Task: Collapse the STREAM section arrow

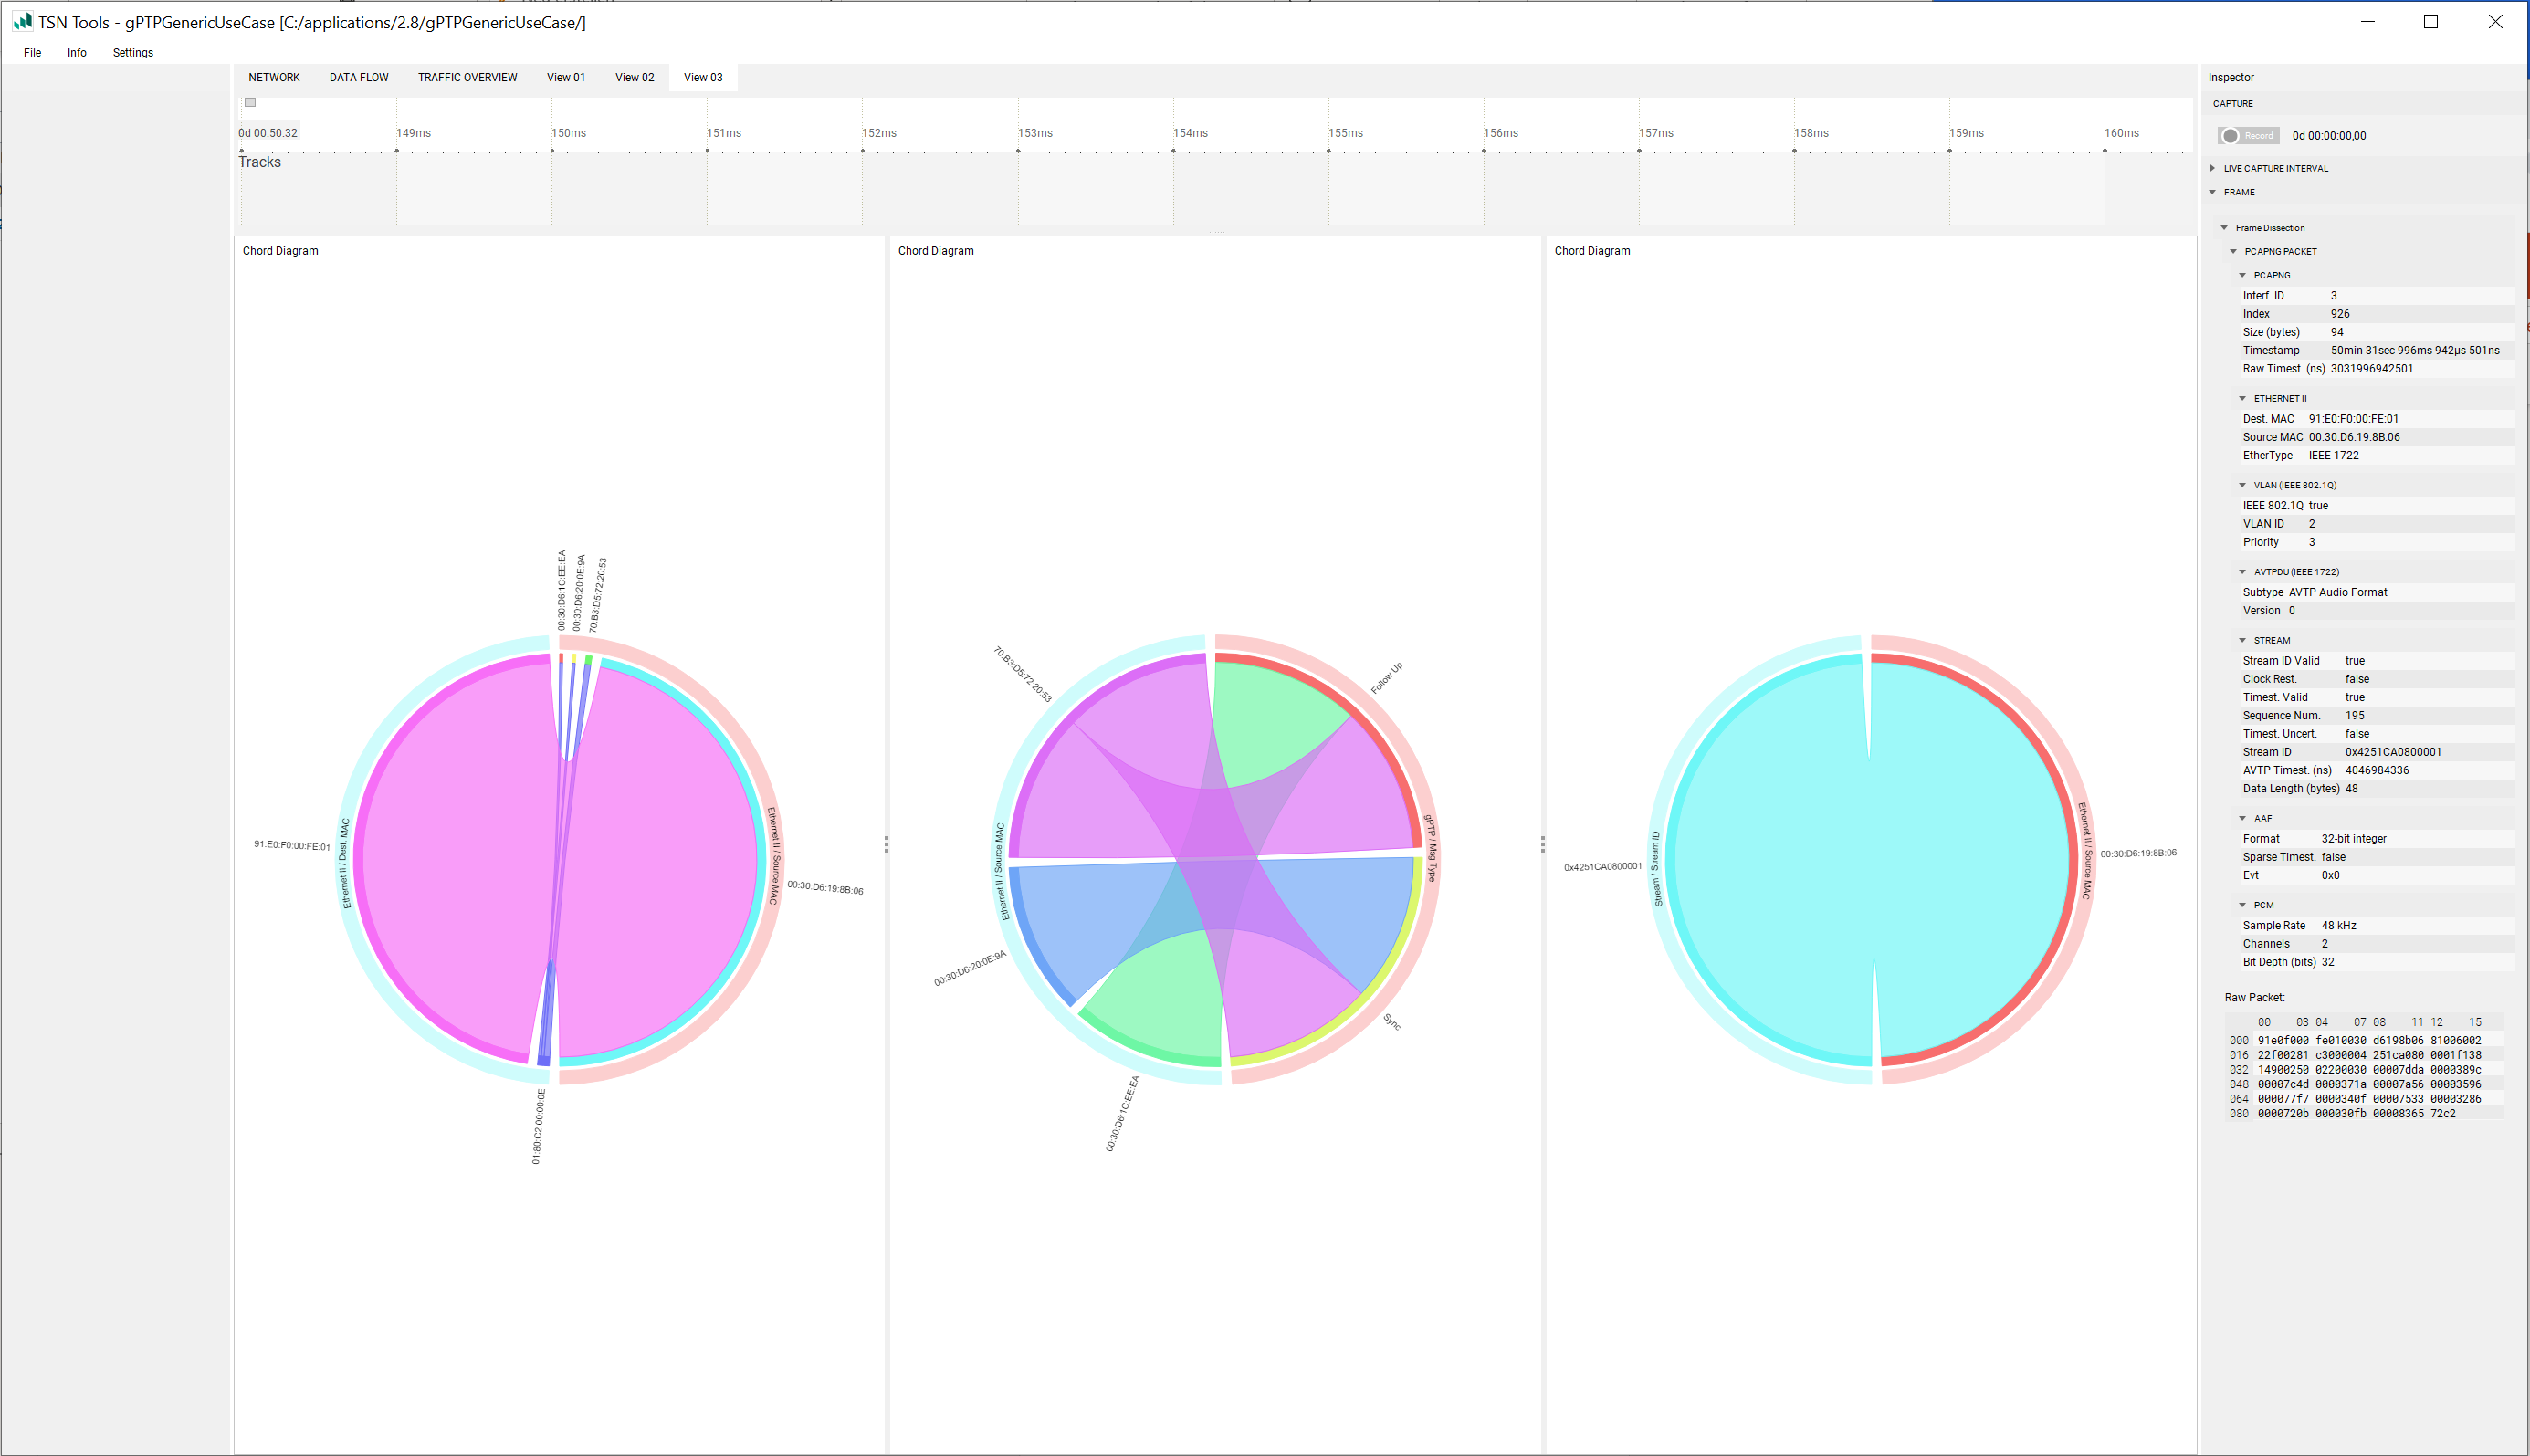Action: click(x=2242, y=640)
